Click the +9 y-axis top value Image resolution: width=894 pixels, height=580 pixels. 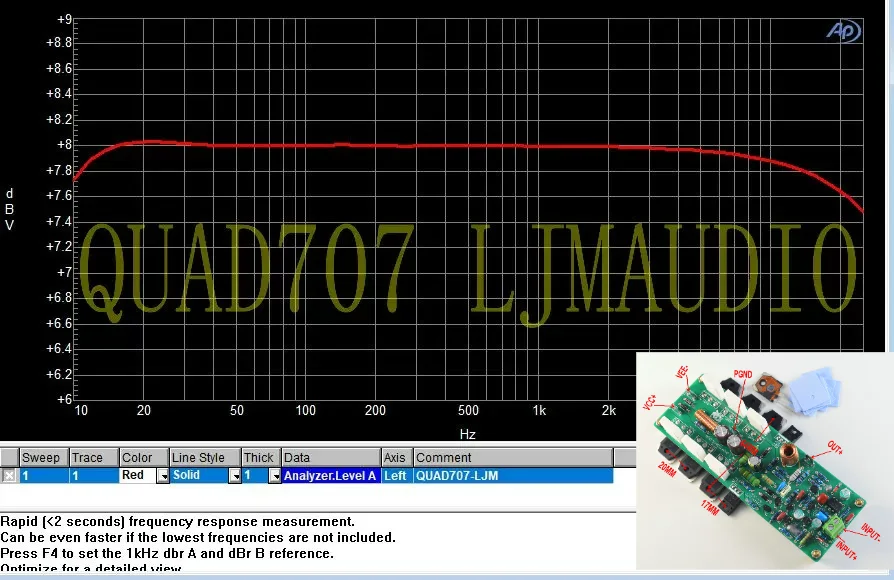point(64,19)
